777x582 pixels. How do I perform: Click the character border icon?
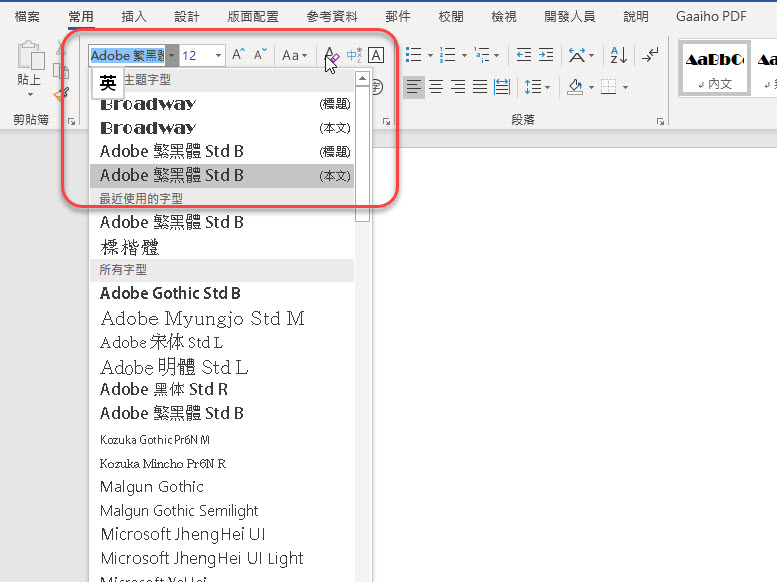click(x=376, y=55)
